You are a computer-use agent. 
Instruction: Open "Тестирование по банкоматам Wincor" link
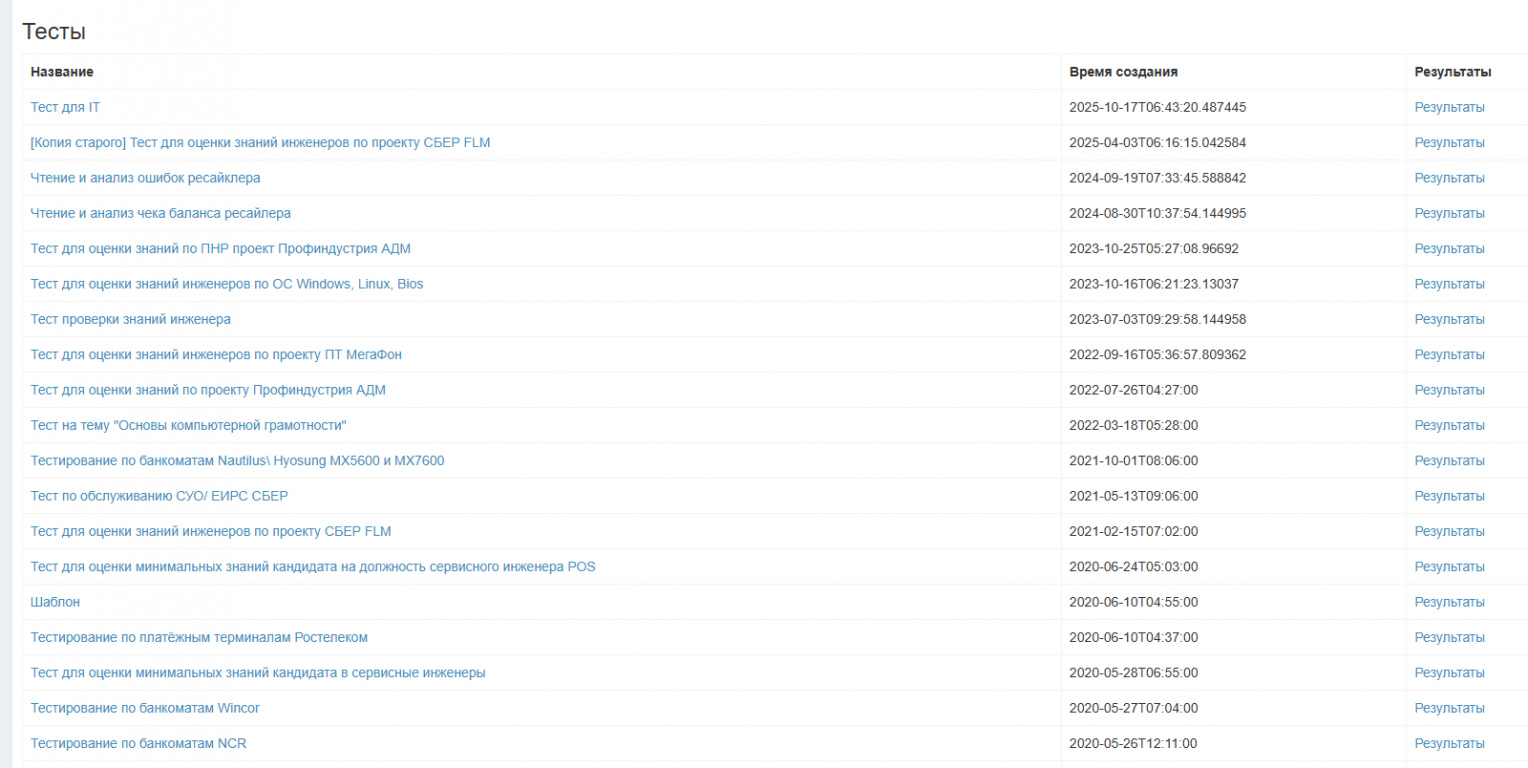tap(145, 708)
